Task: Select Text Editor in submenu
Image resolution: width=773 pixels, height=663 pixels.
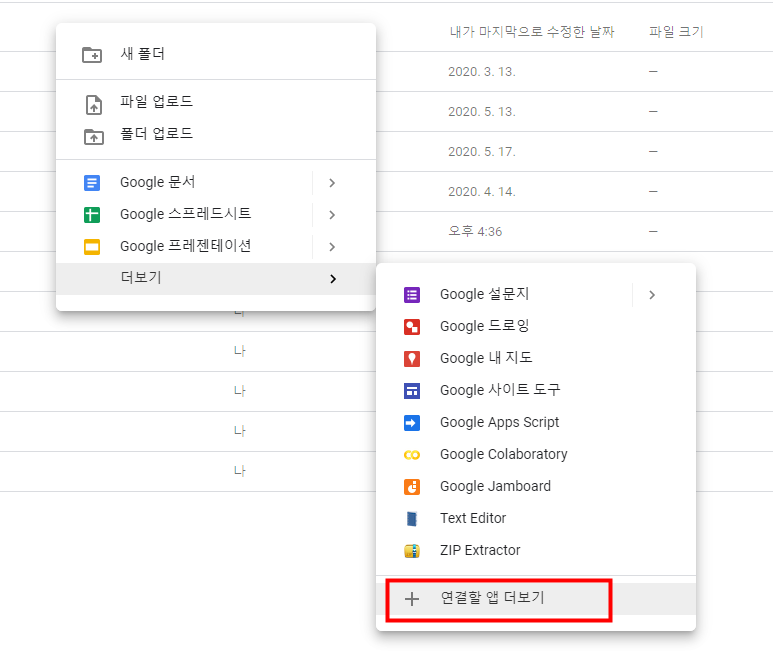Action: click(536, 519)
